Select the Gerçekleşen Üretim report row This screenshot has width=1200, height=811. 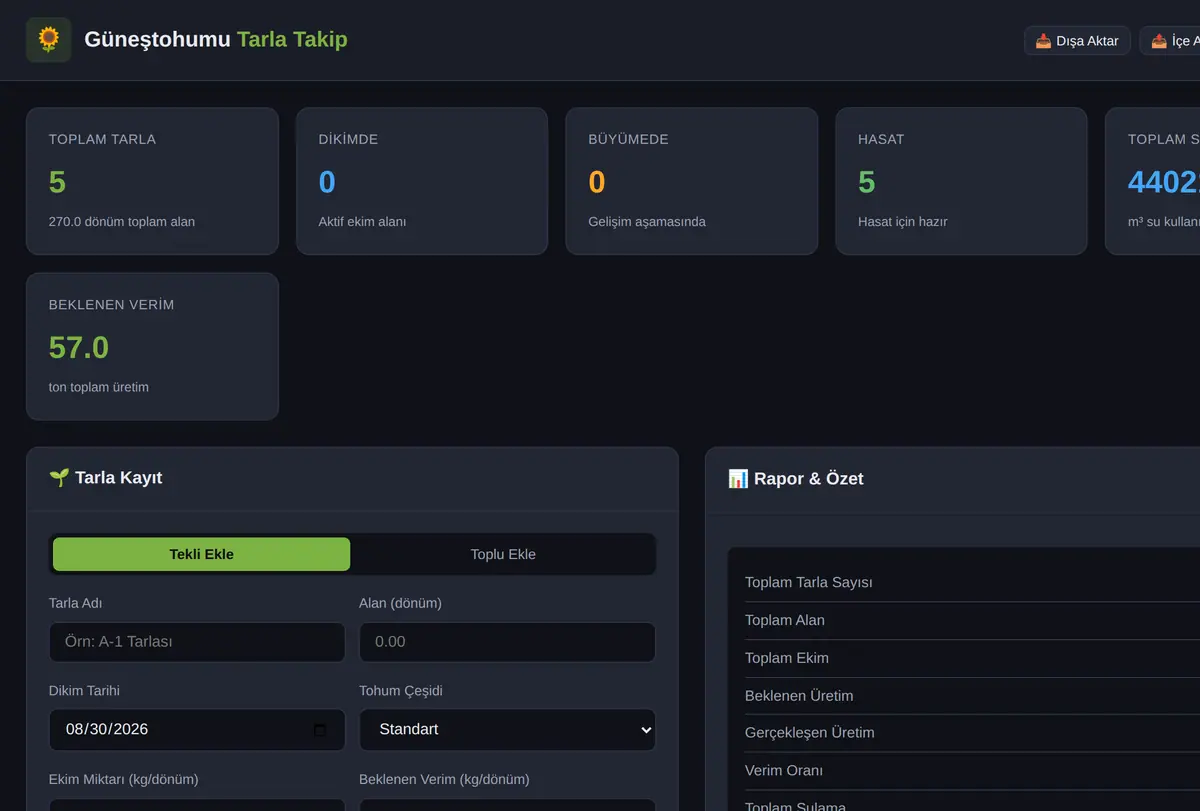(972, 733)
